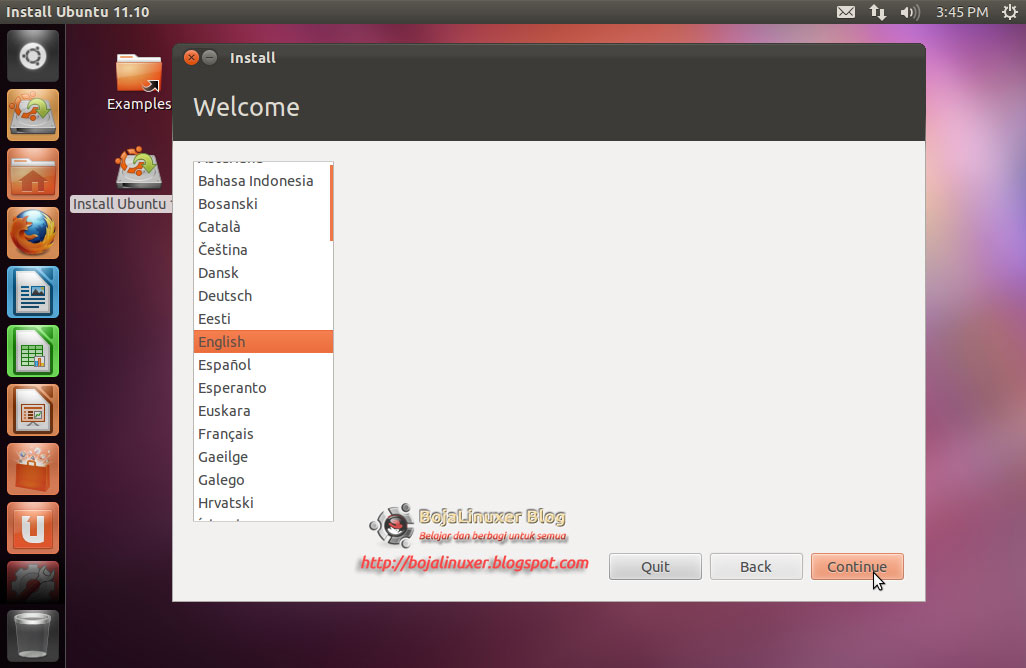The image size is (1026, 668).
Task: Open the Trash icon in the launcher
Action: [x=33, y=636]
